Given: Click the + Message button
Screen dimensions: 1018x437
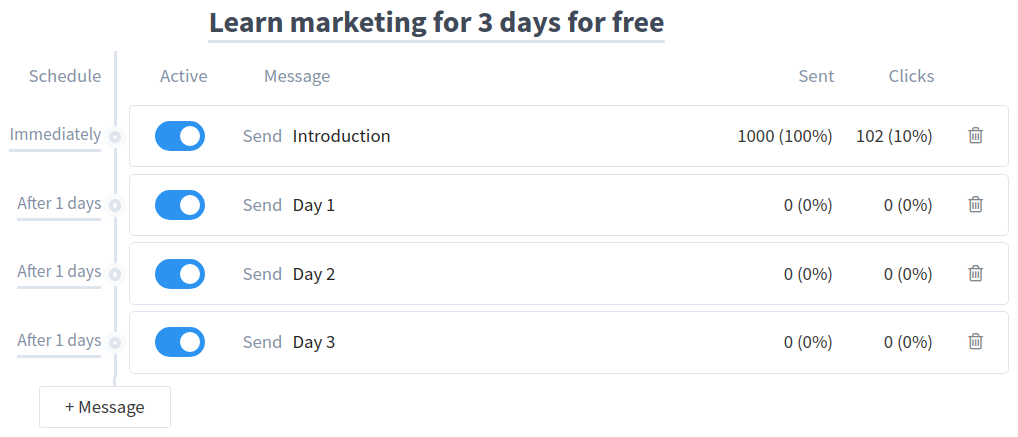Looking at the screenshot, I should pyautogui.click(x=105, y=407).
